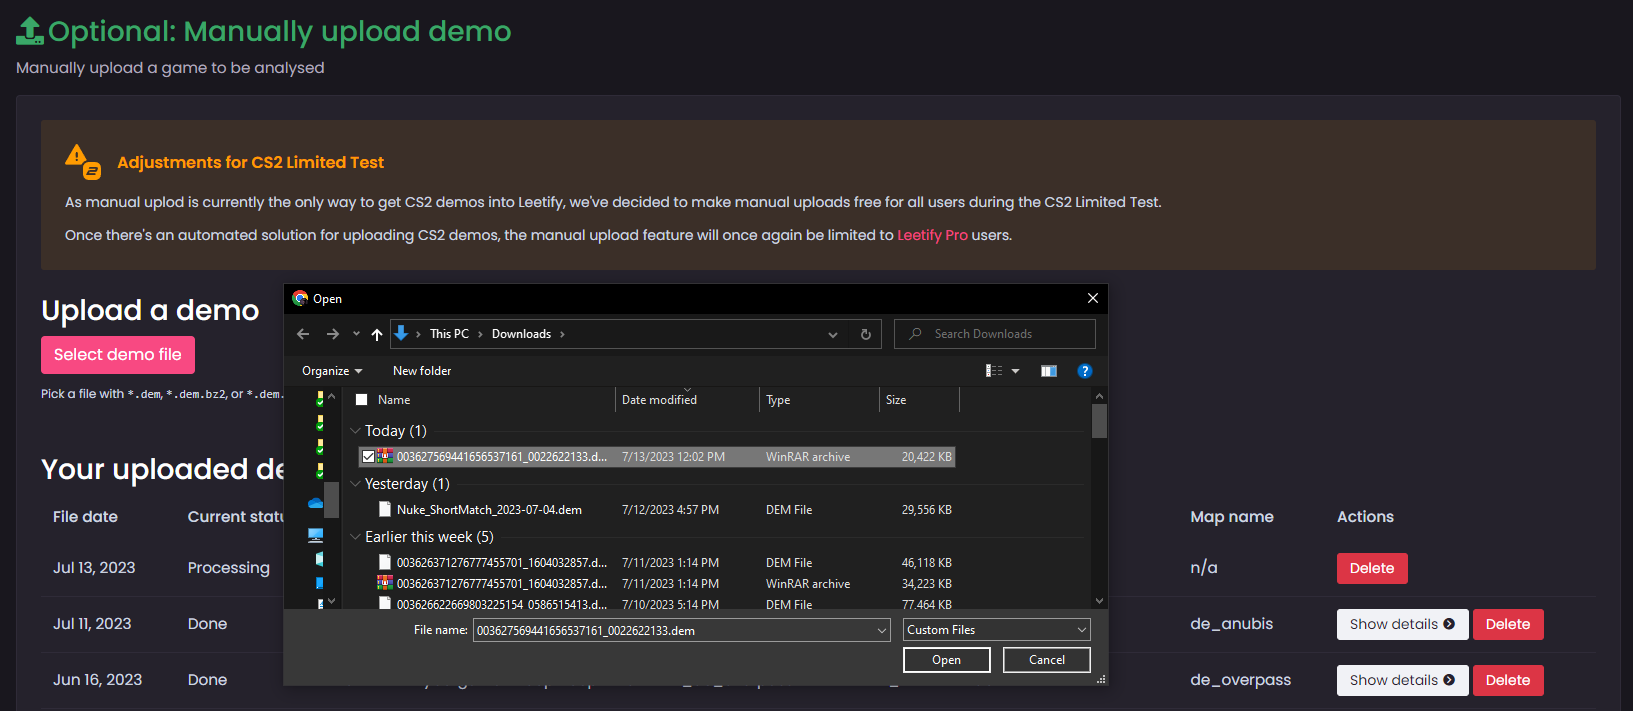Click New folder in the toolbar
The height and width of the screenshot is (711, 1633).
pos(422,371)
